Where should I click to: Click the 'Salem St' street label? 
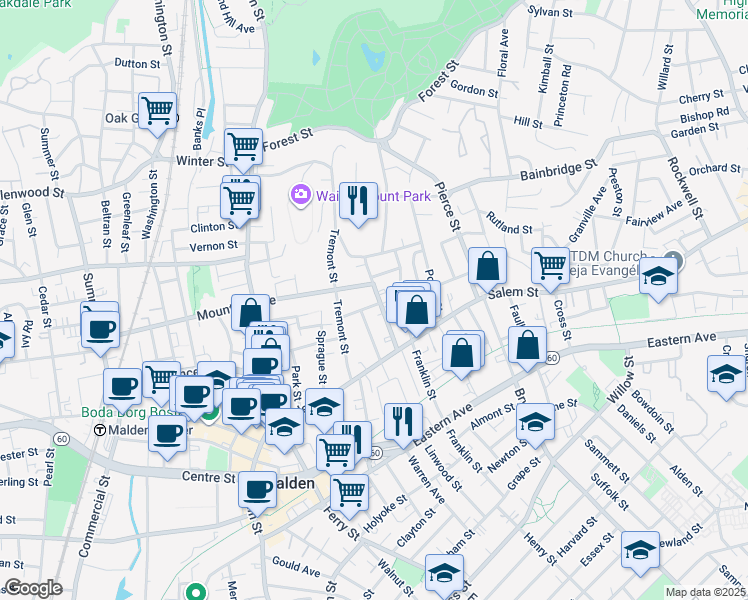pos(512,293)
